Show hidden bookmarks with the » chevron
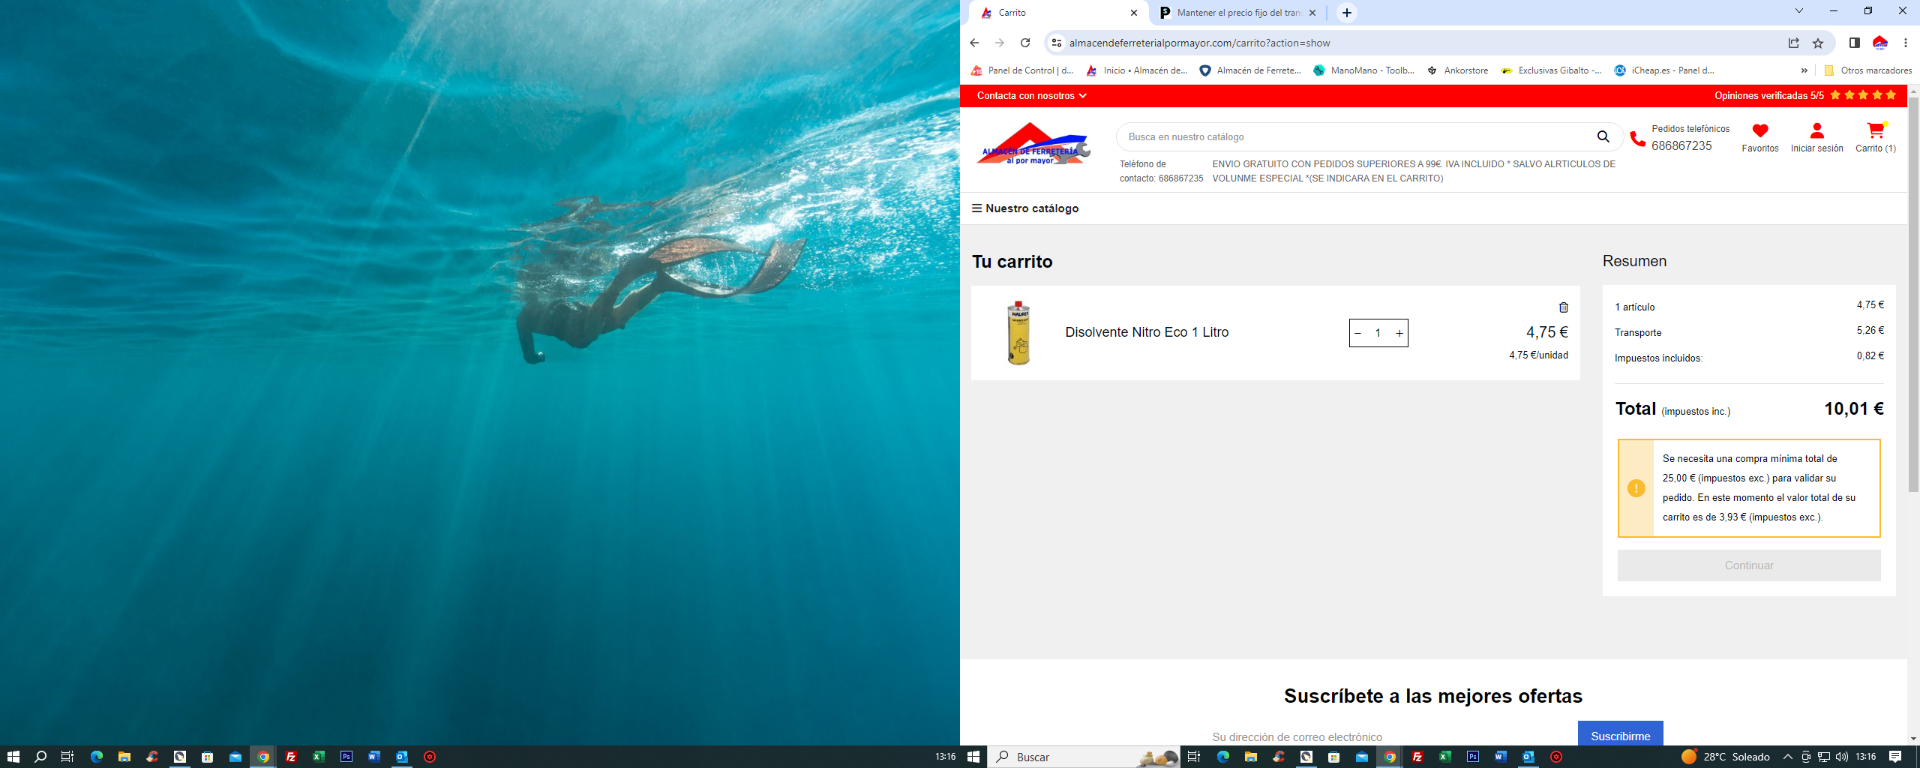1920x768 pixels. (1804, 71)
